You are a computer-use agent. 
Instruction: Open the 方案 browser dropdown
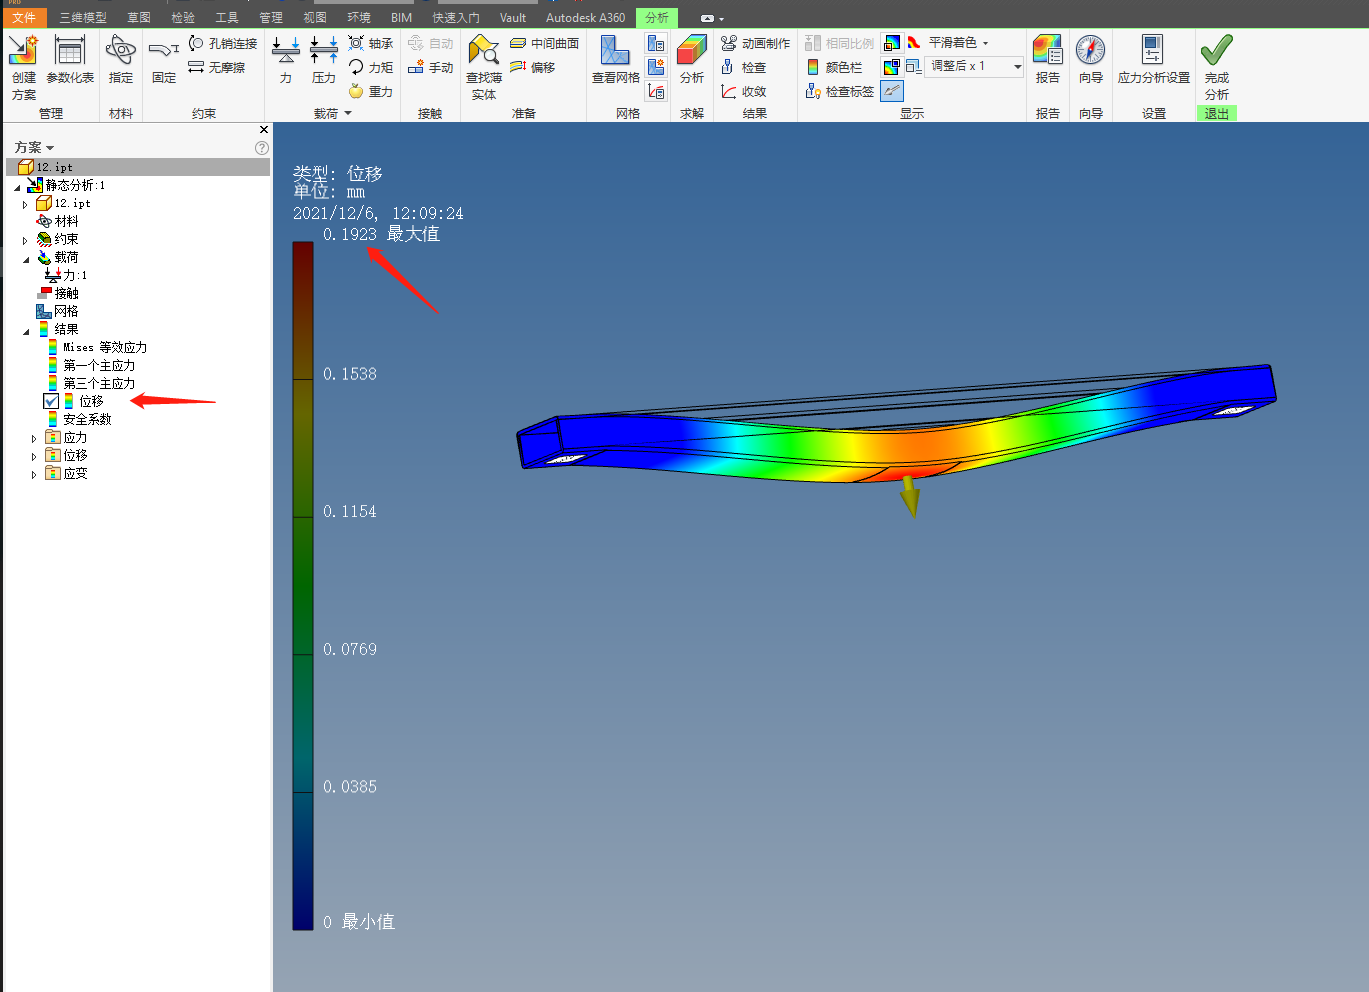pyautogui.click(x=34, y=147)
